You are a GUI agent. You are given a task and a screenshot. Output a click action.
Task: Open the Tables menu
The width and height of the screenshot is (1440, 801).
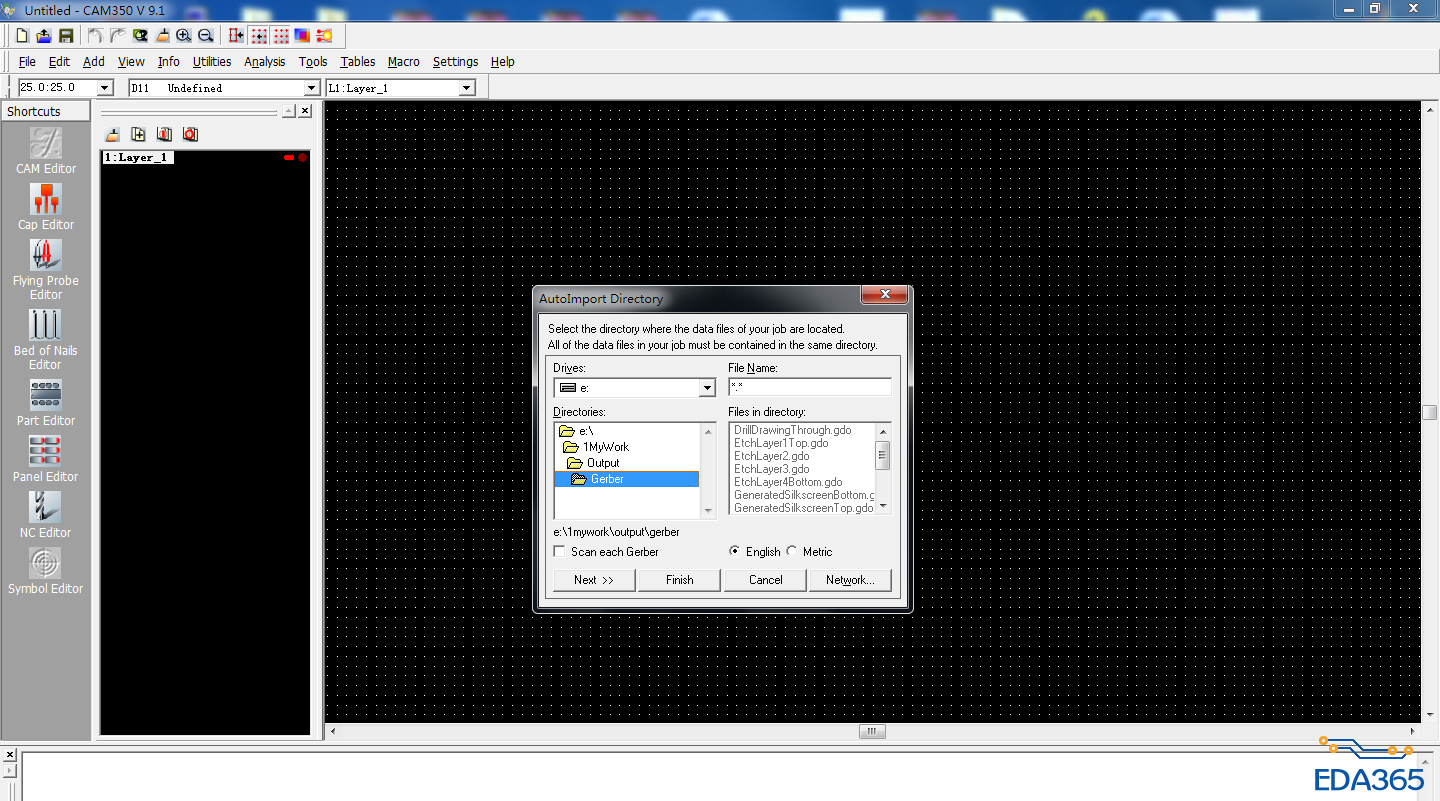[x=358, y=62]
